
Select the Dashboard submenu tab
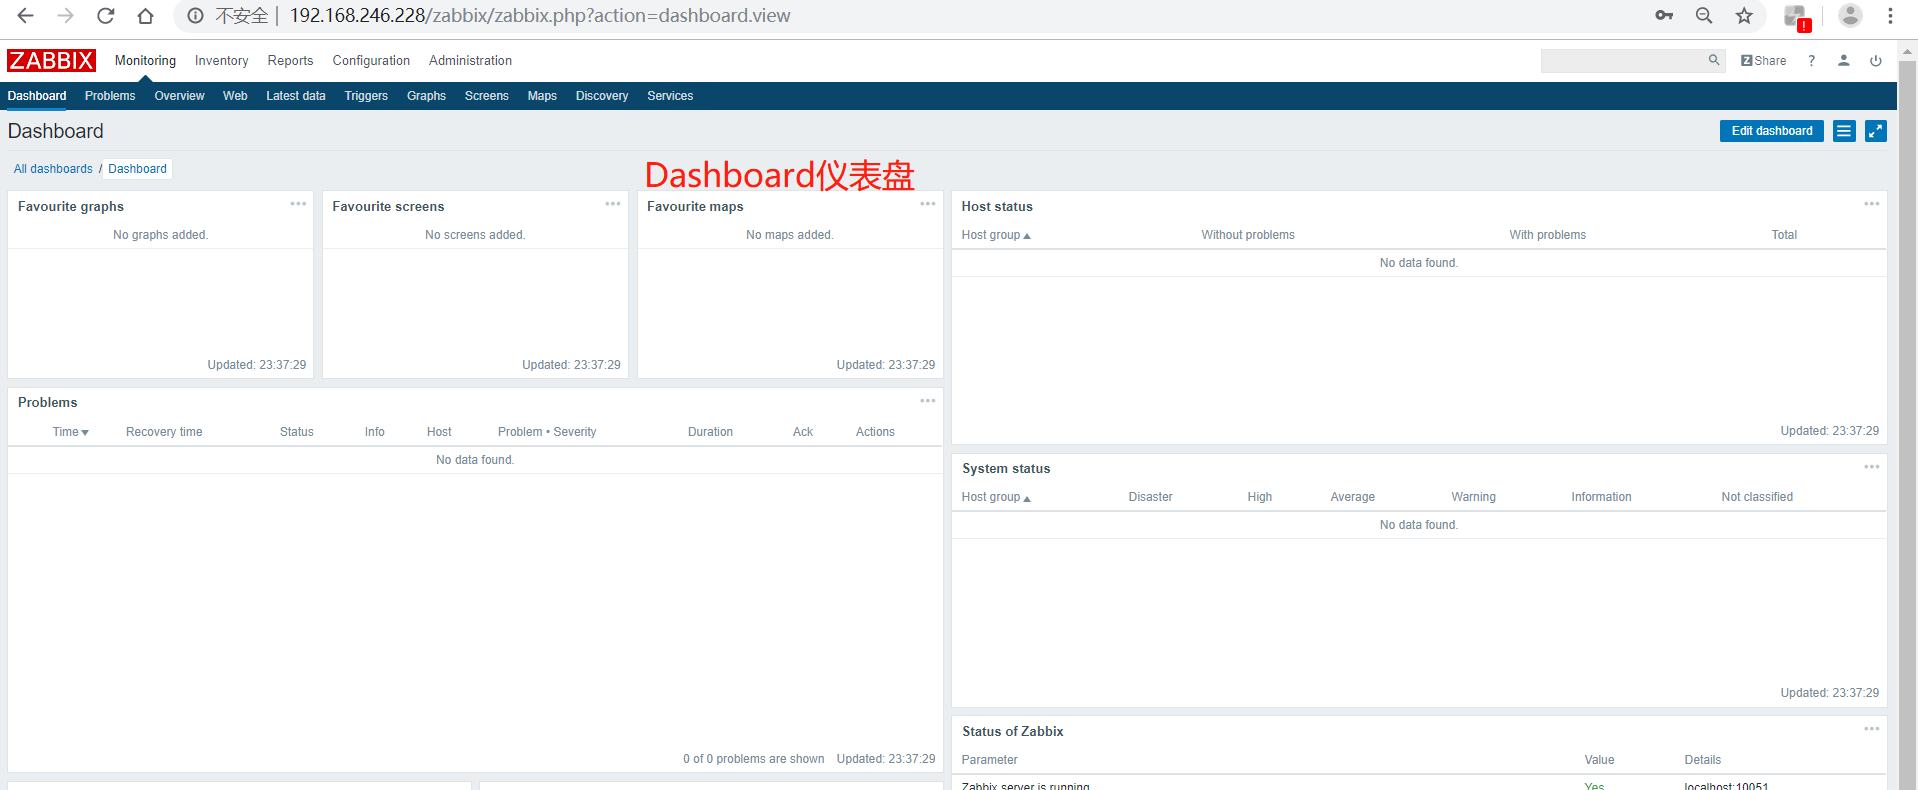point(37,96)
